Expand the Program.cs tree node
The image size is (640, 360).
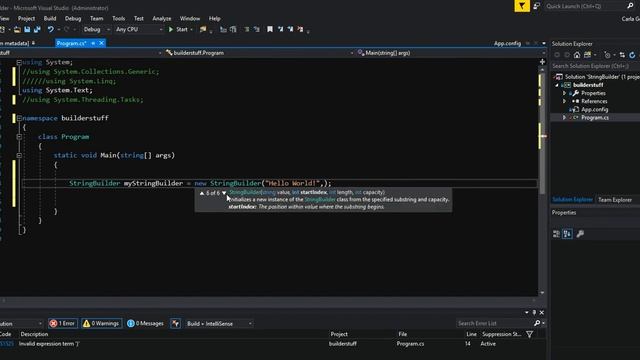coord(564,118)
